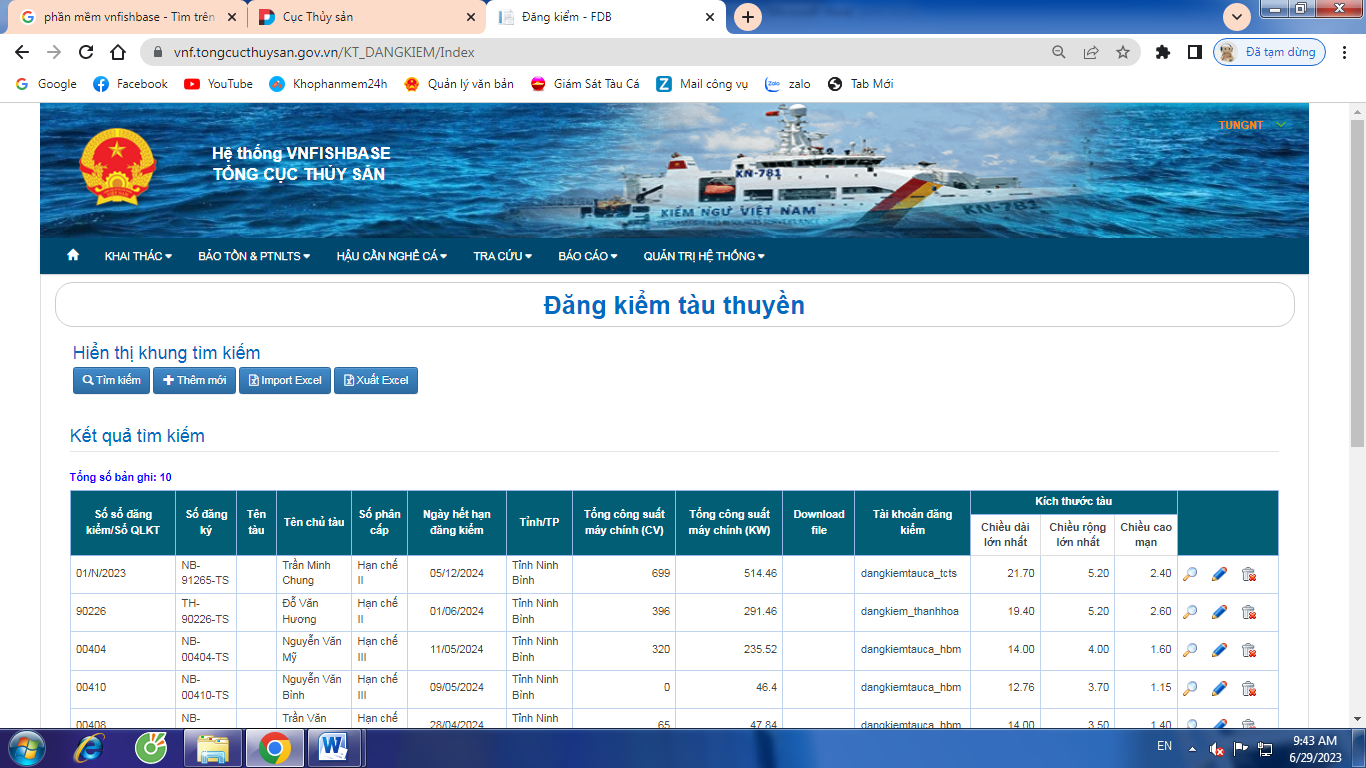View details of record 90226 with magnifier

point(1190,612)
